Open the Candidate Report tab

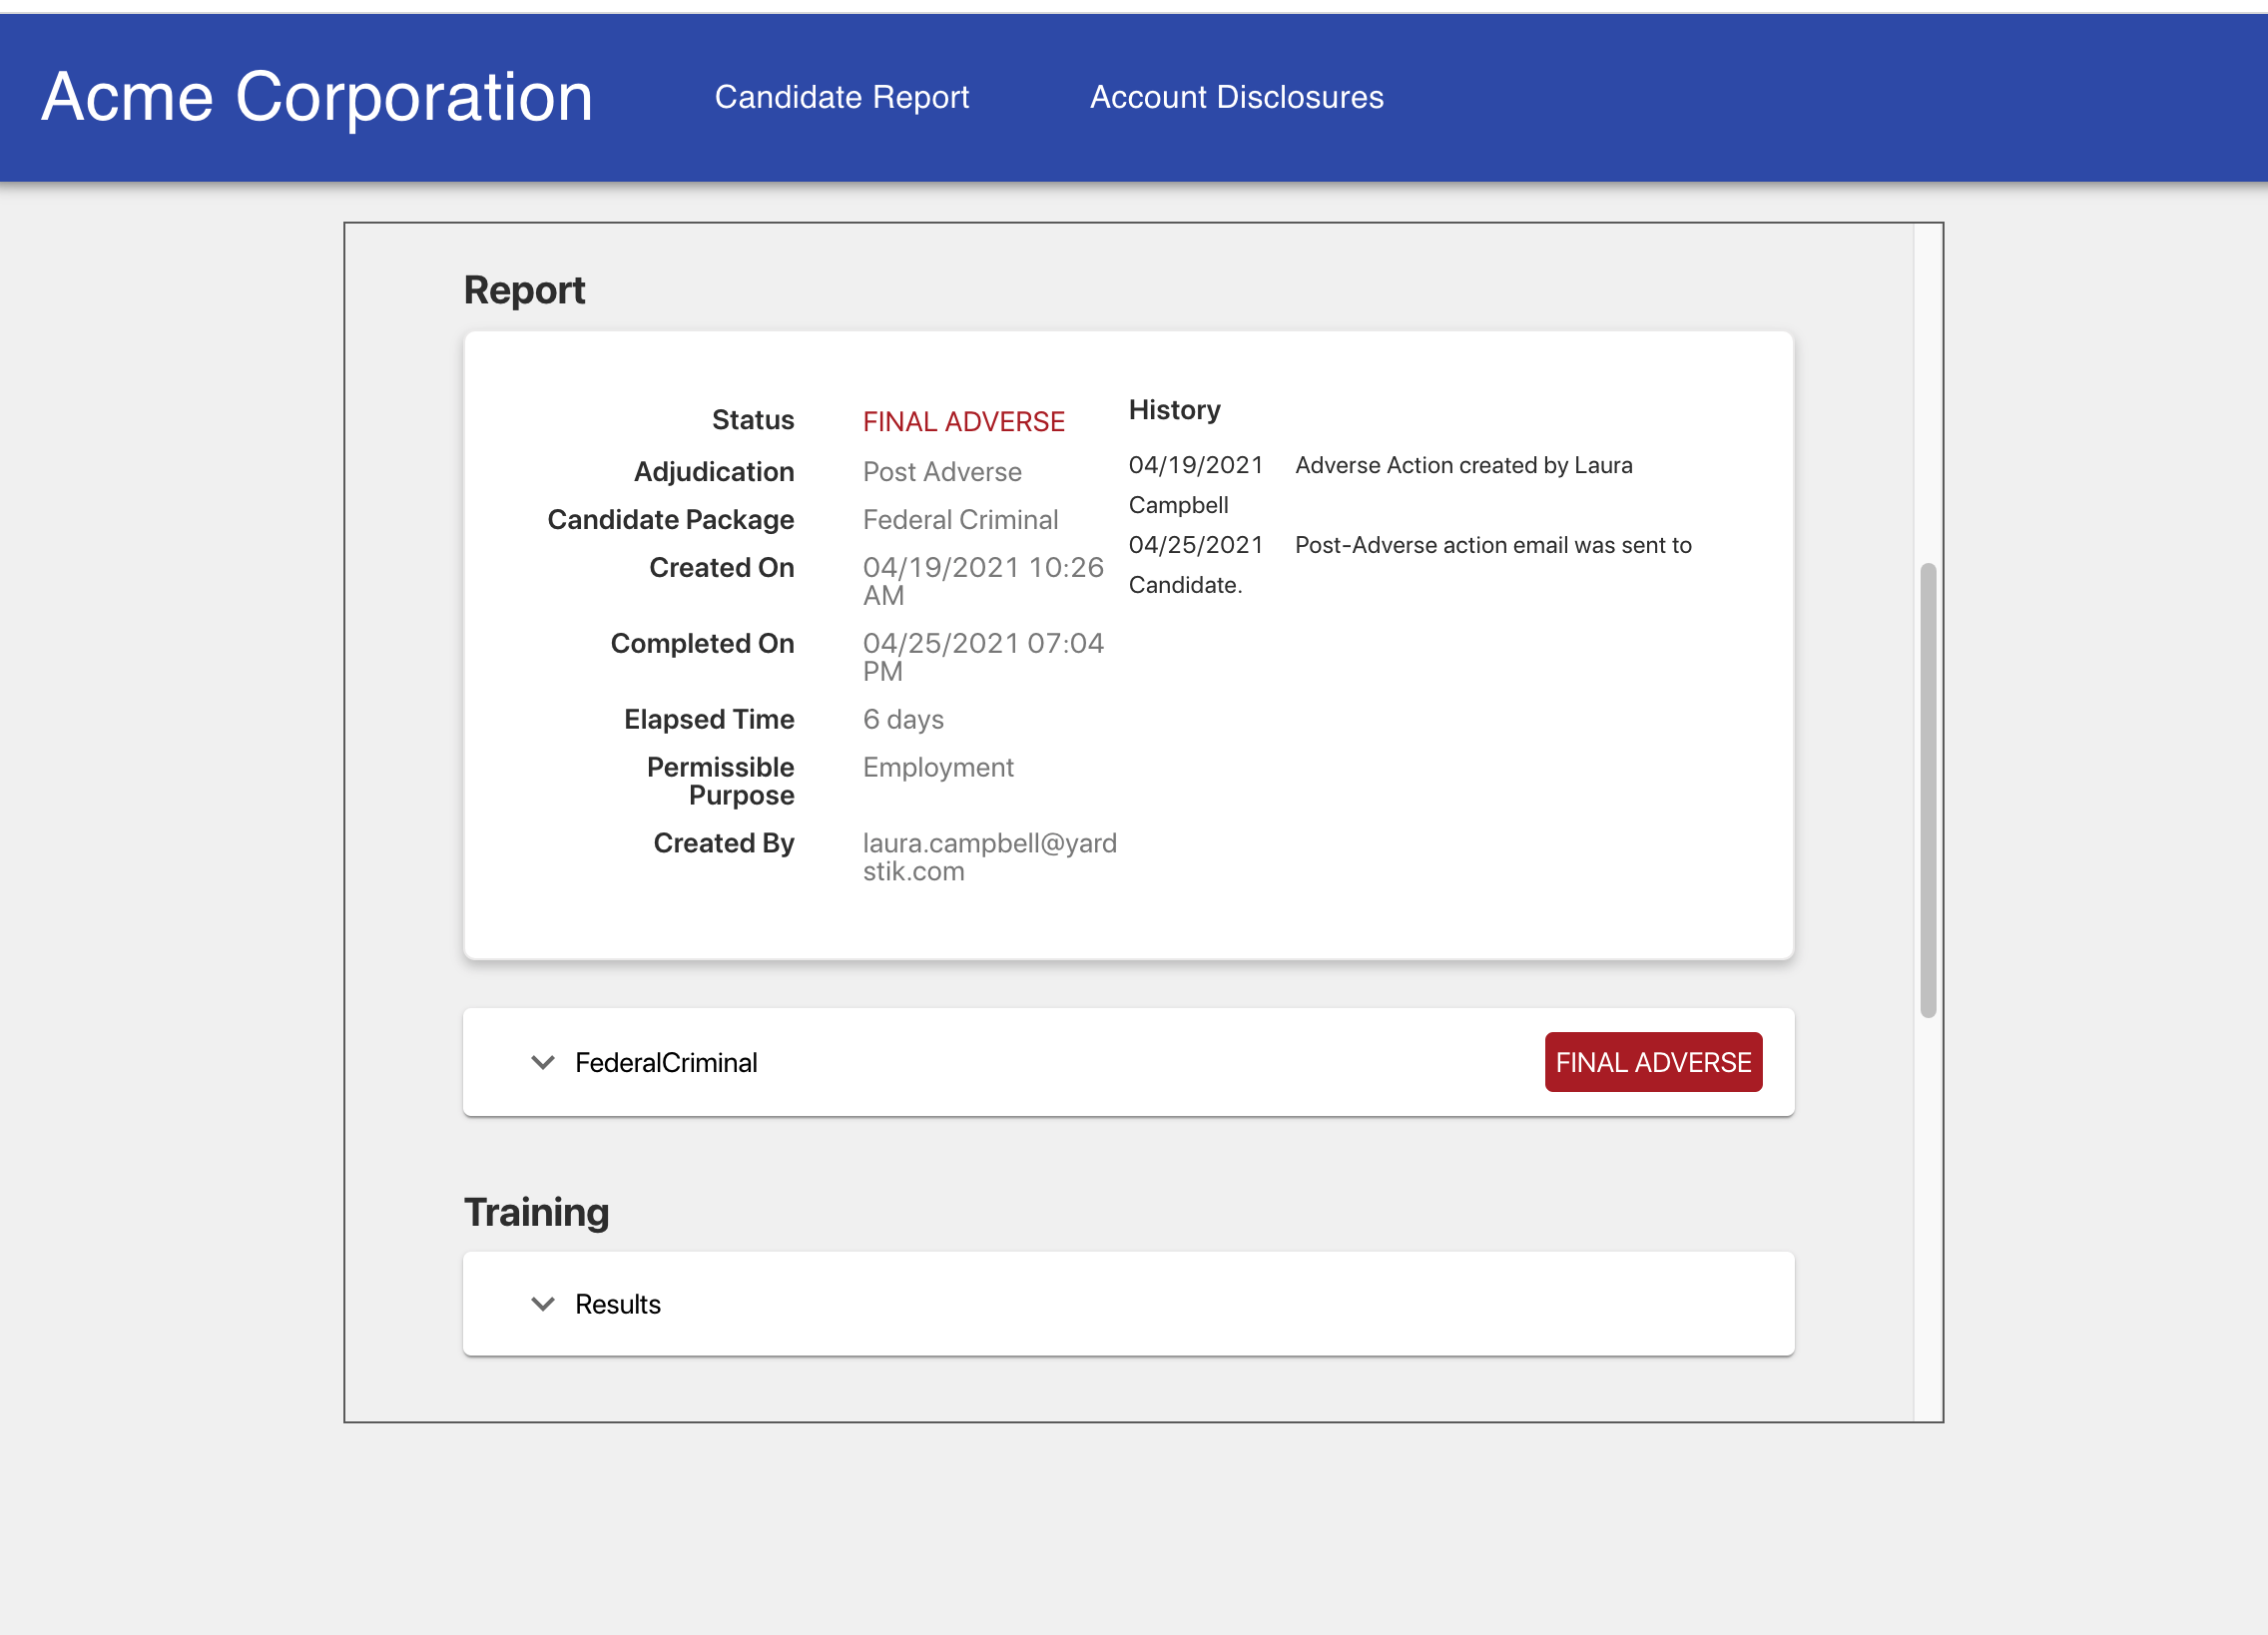tap(841, 97)
